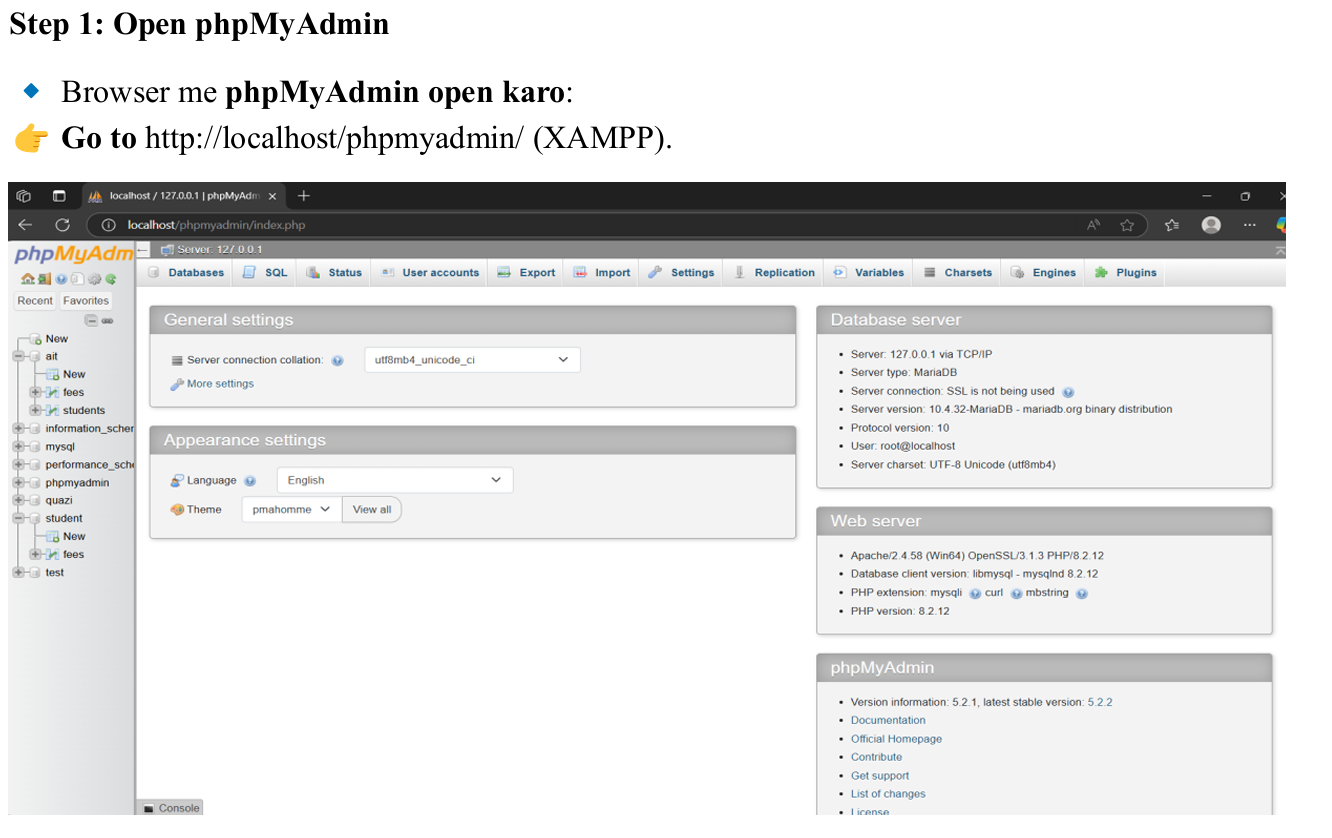
Task: Go to the Import tab
Action: point(602,272)
